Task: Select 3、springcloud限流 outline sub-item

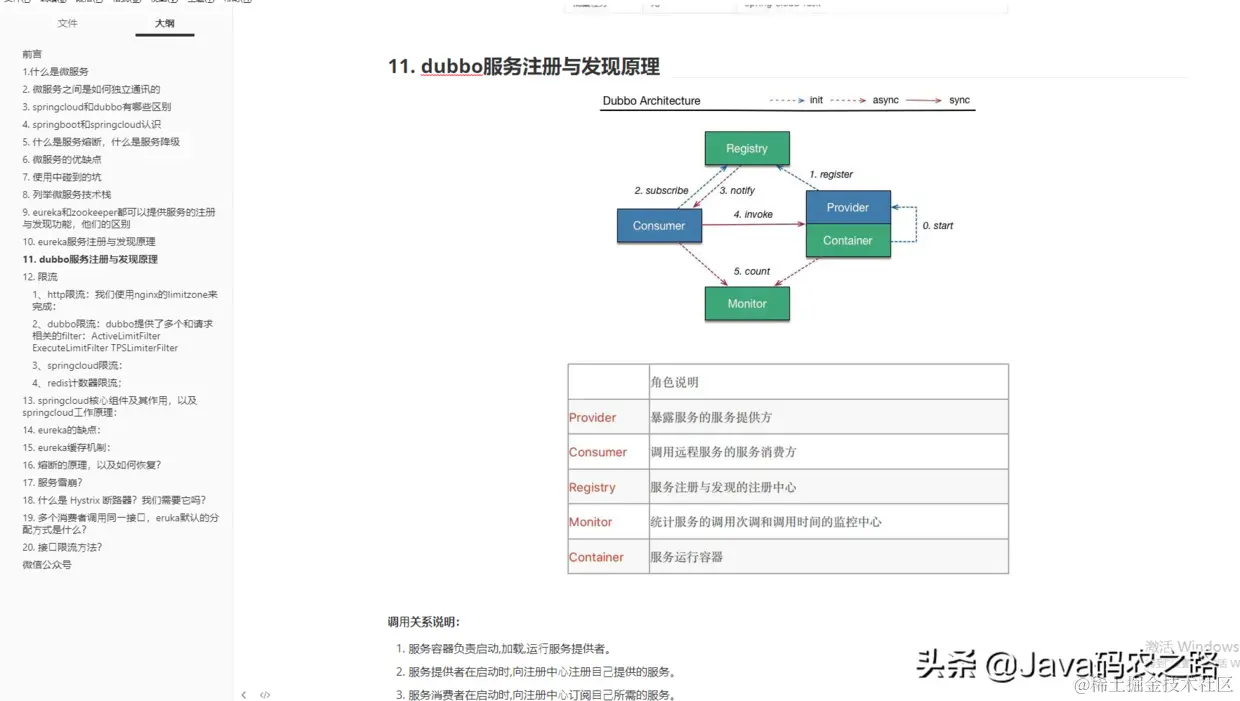Action: coord(77,365)
